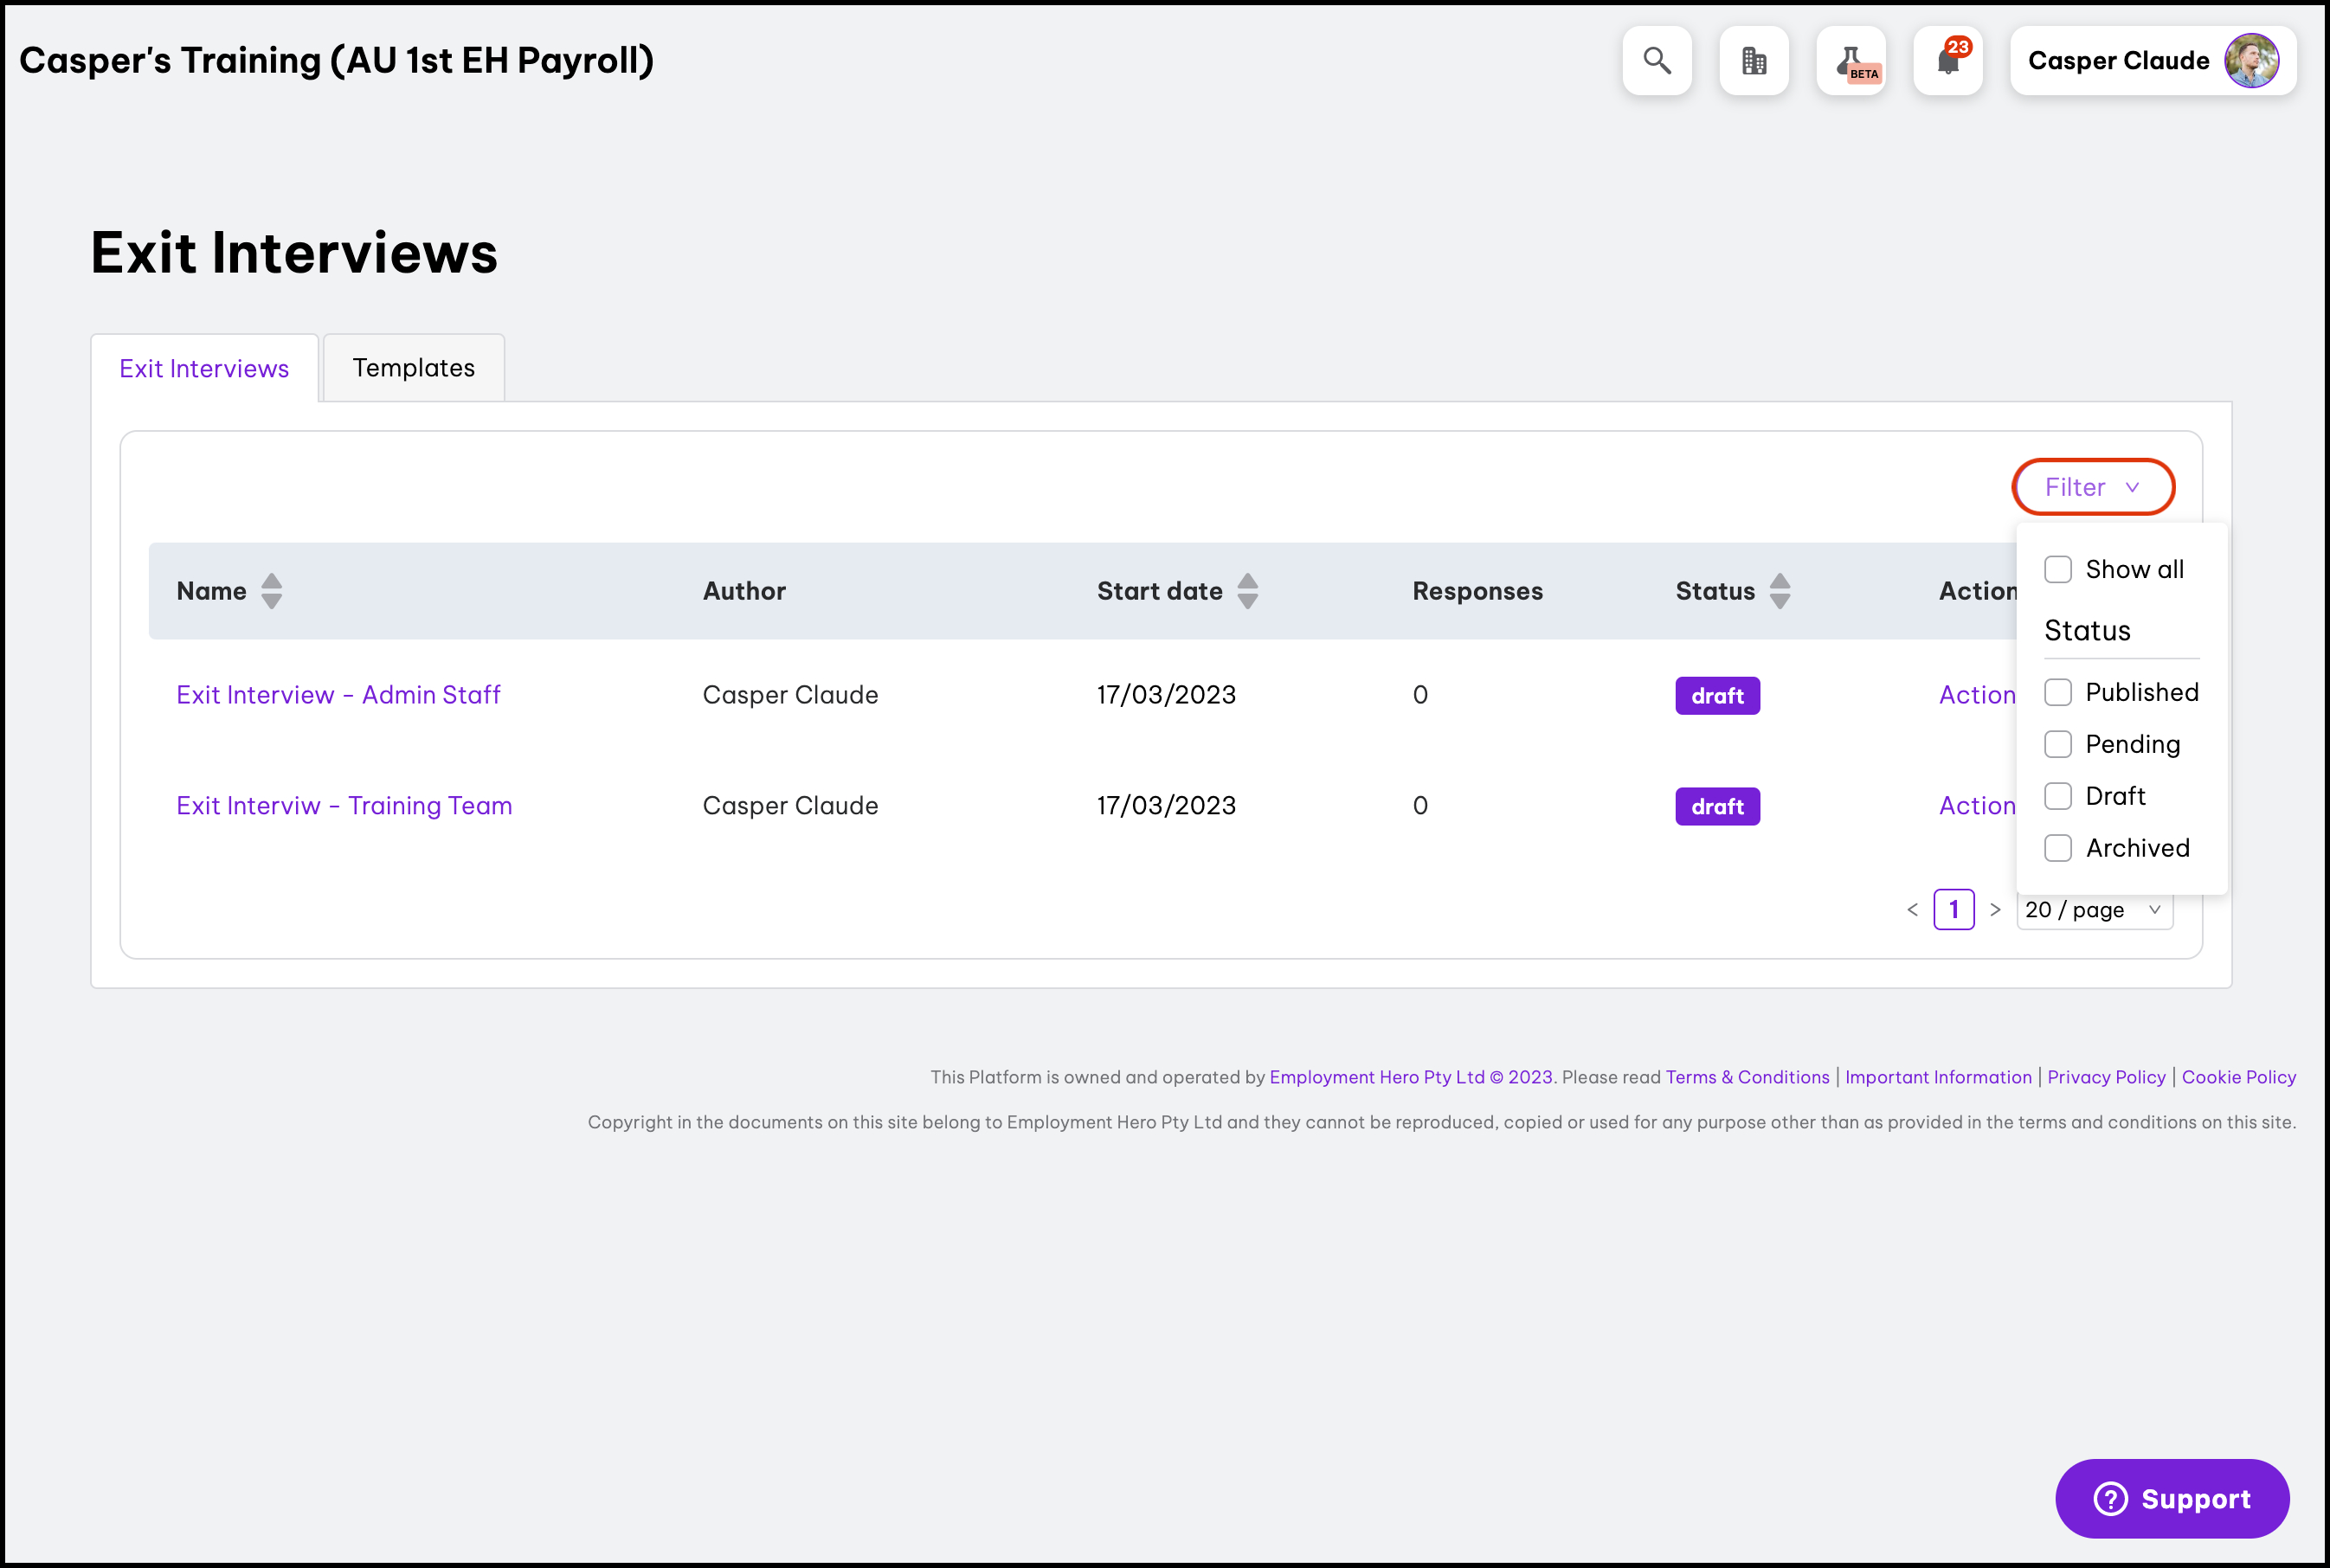
Task: Open the notifications bell with 23 badge
Action: [1947, 61]
